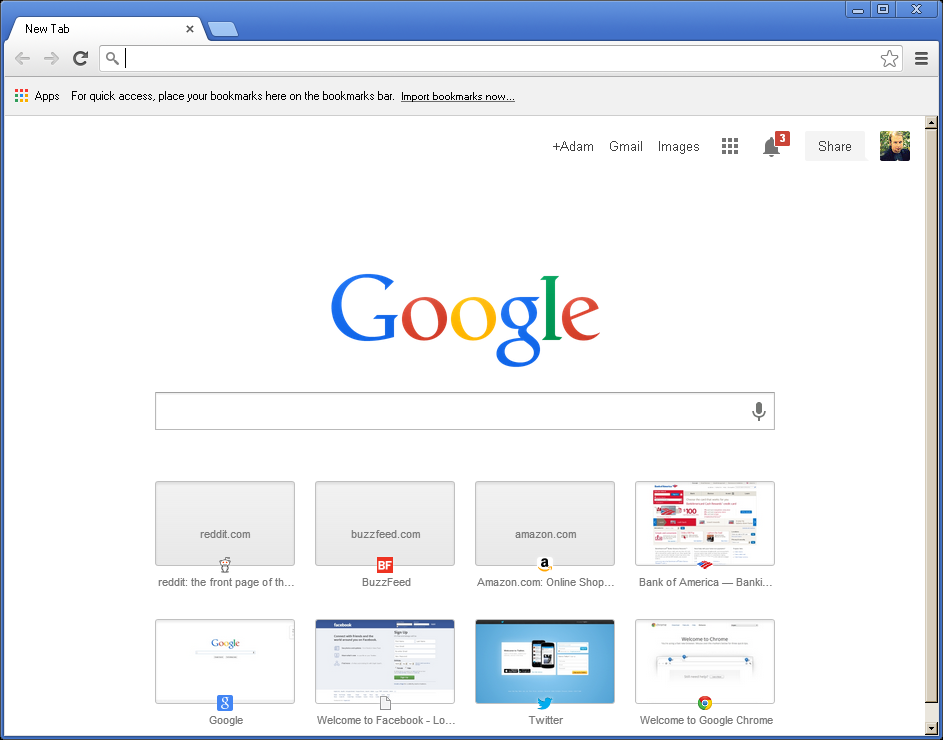Image resolution: width=943 pixels, height=740 pixels.
Task: Bookmark page with the star icon
Action: (889, 58)
